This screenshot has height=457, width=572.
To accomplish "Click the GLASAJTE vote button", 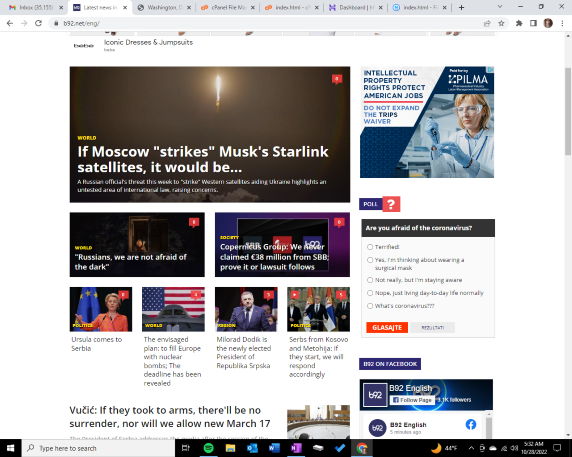I will tap(387, 328).
